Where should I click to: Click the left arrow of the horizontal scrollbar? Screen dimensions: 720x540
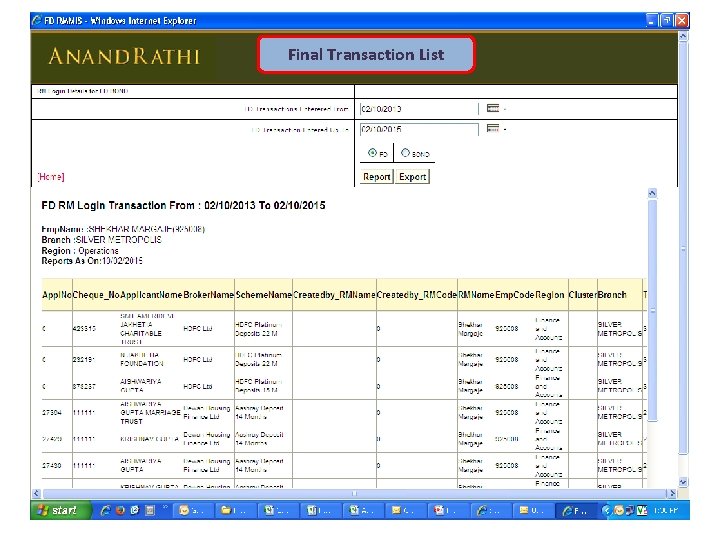37,494
